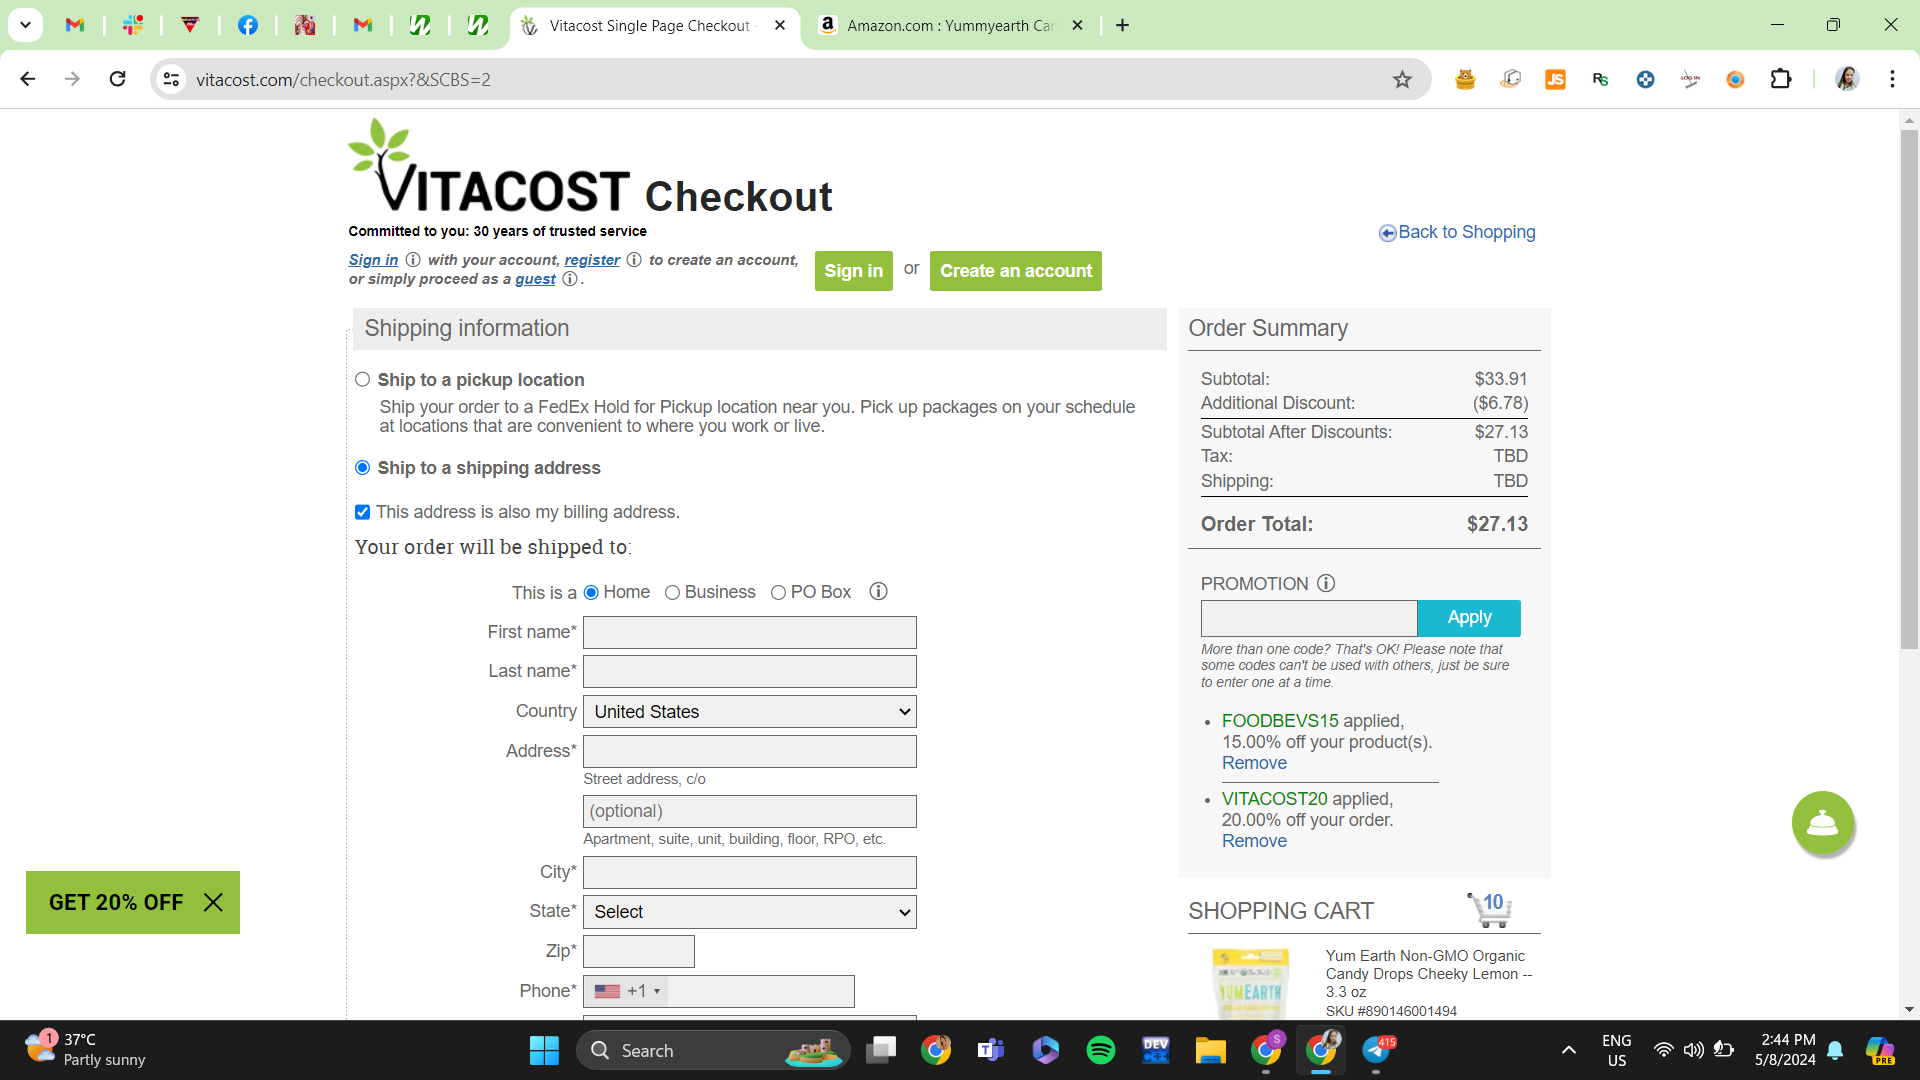
Task: Reload the Vitacost checkout page
Action: coord(118,79)
